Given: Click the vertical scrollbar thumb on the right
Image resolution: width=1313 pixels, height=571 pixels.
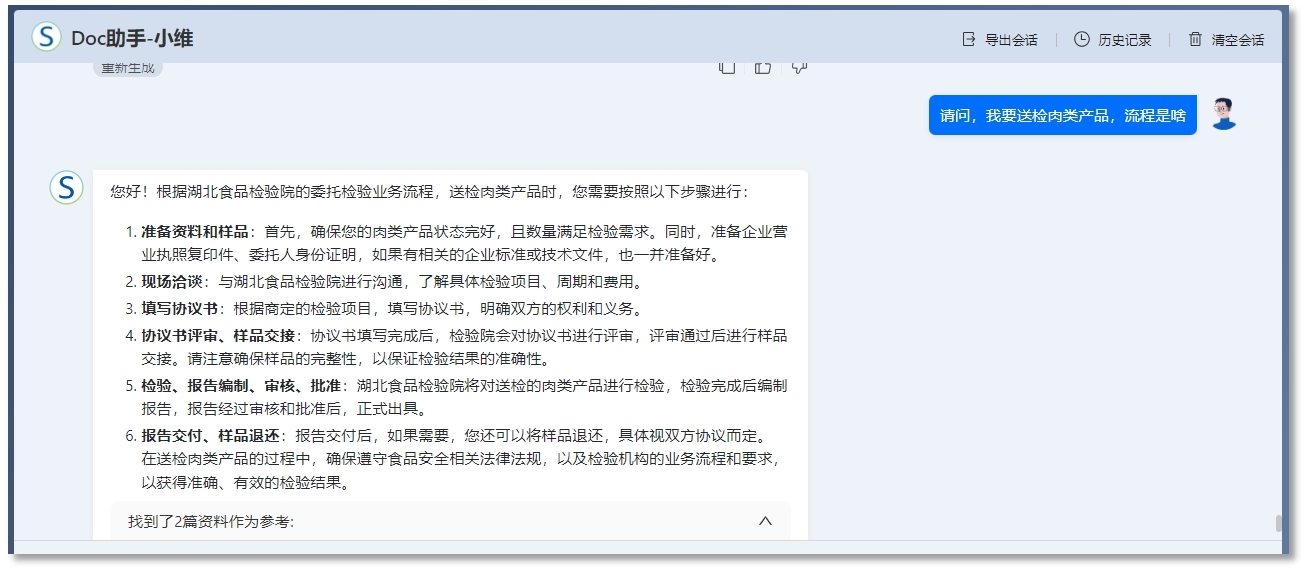Looking at the screenshot, I should click(1276, 524).
